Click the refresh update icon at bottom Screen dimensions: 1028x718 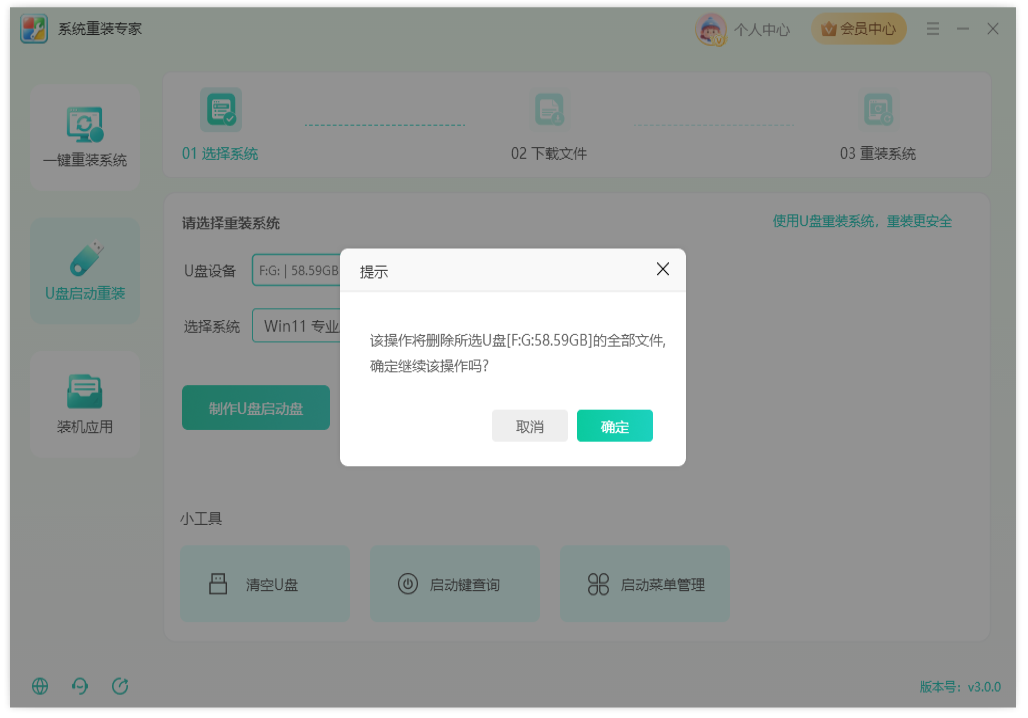(120, 687)
